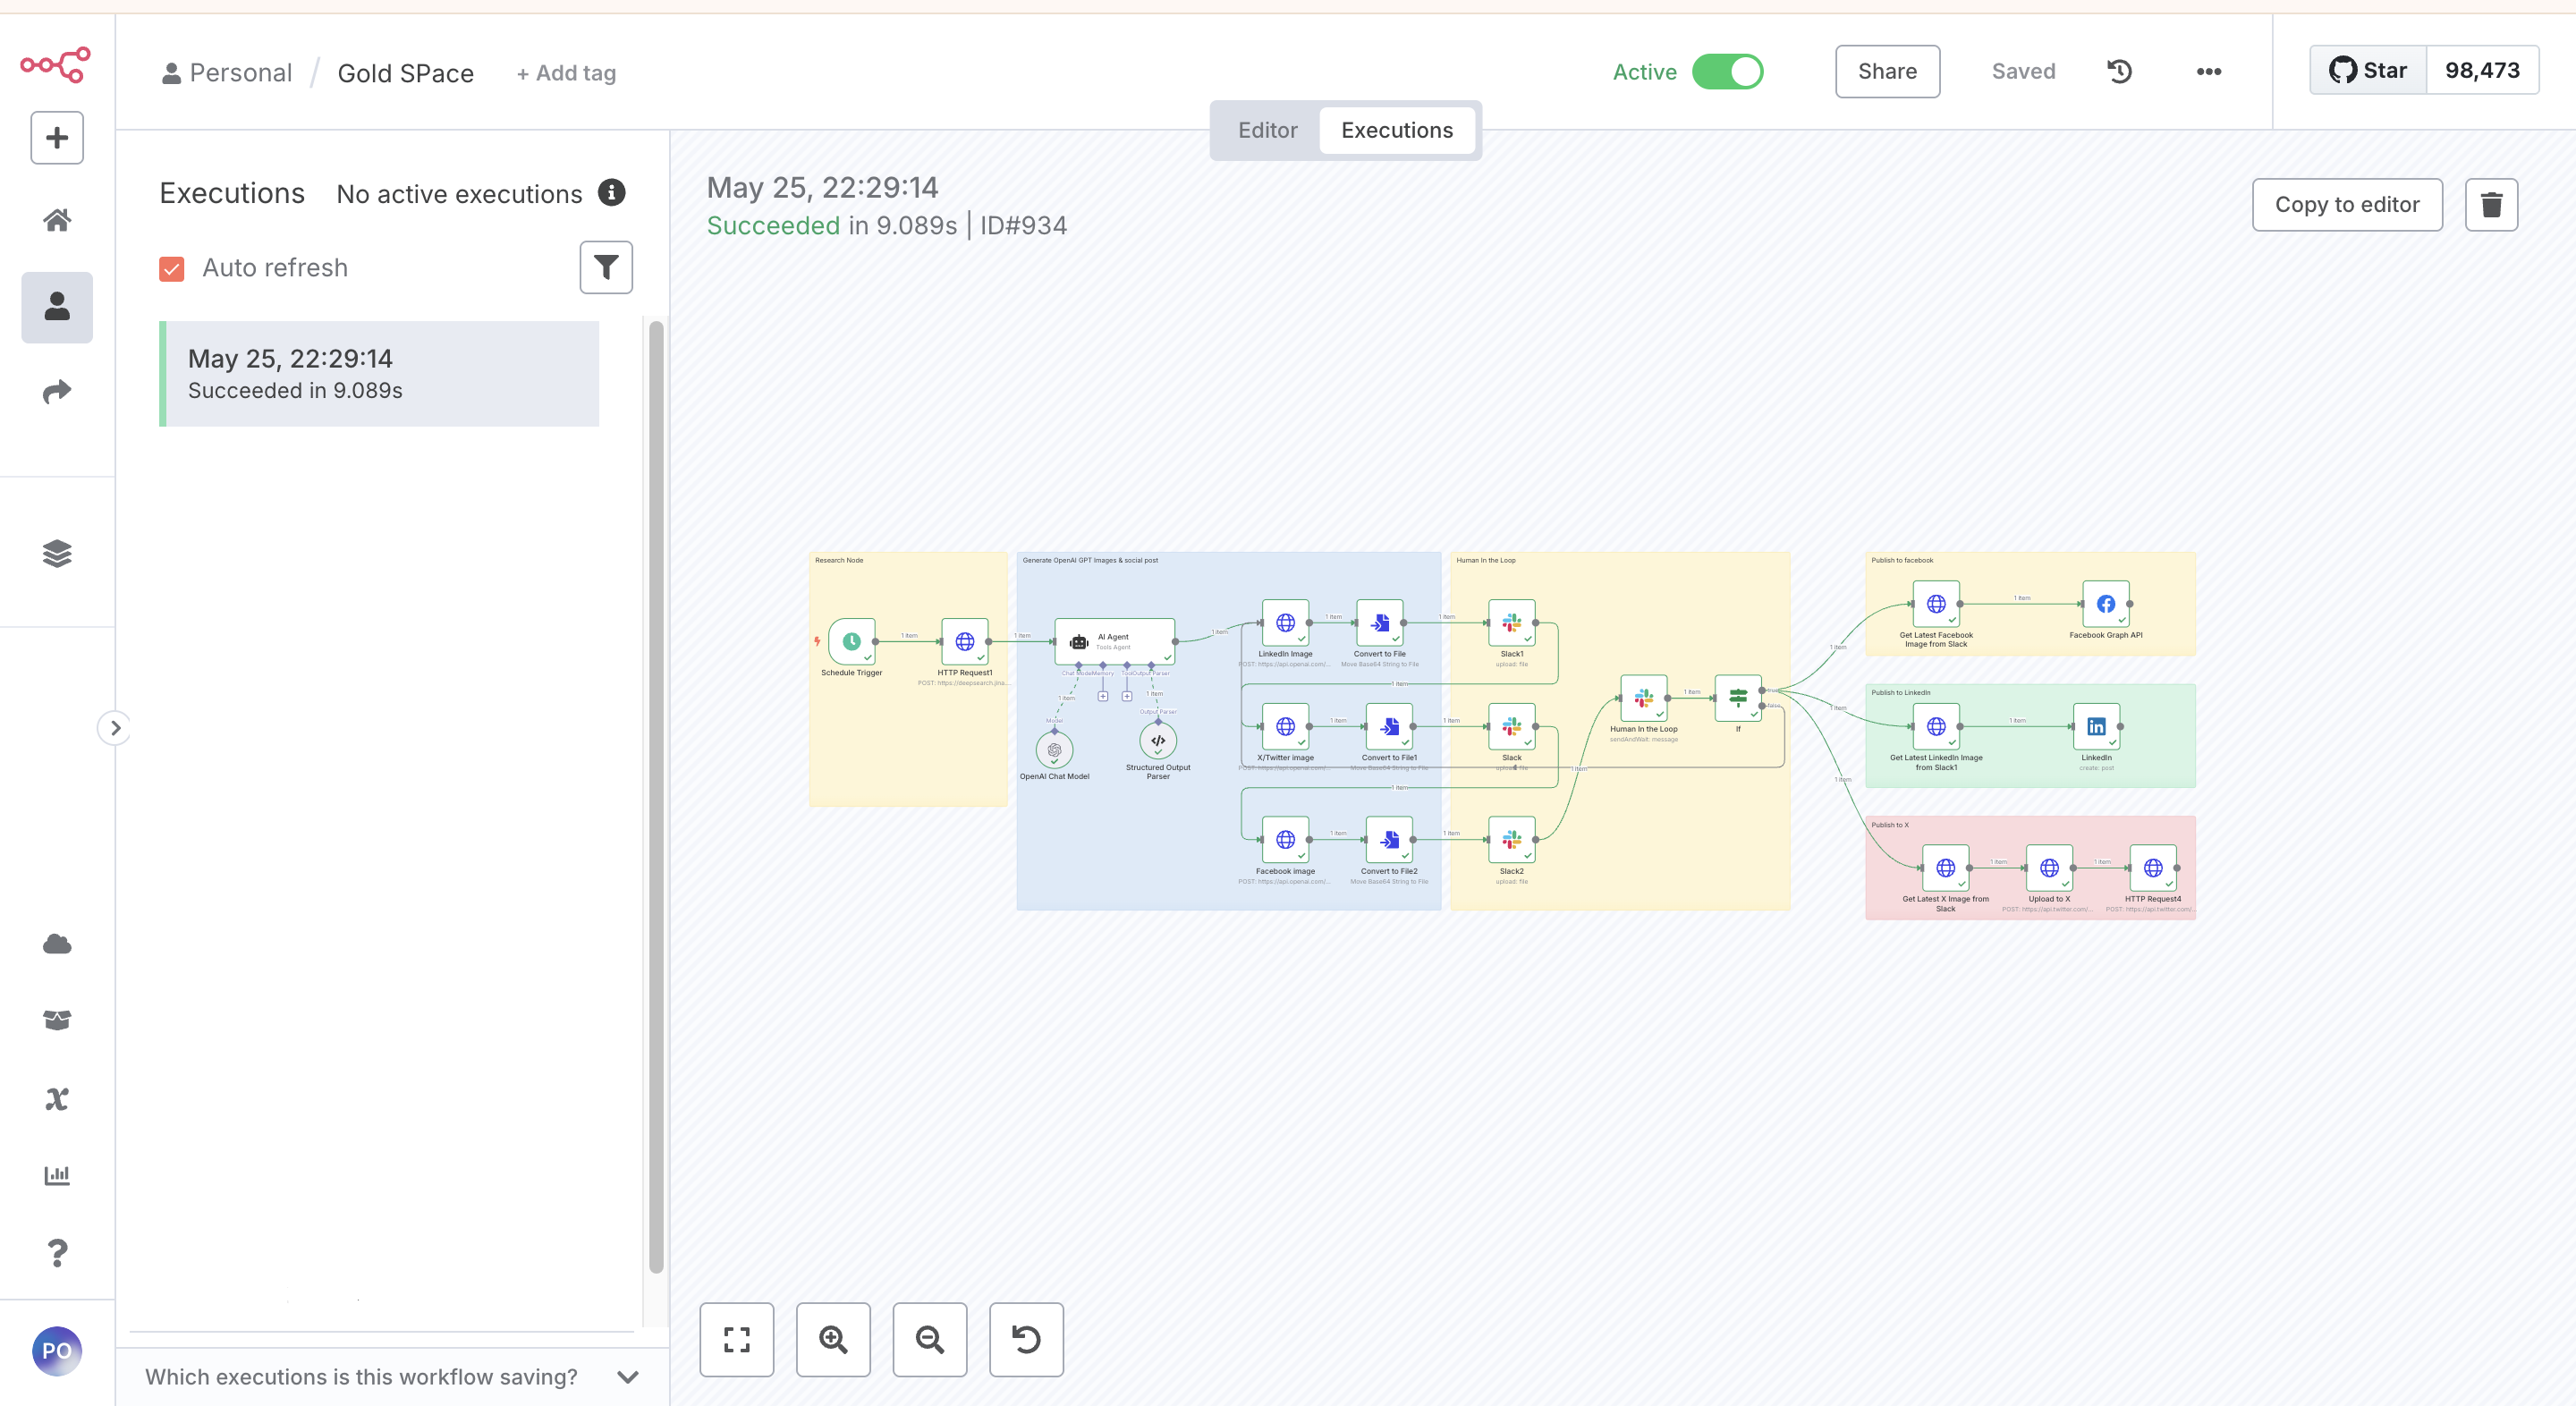
Task: Zoom in on the canvas
Action: coord(833,1339)
